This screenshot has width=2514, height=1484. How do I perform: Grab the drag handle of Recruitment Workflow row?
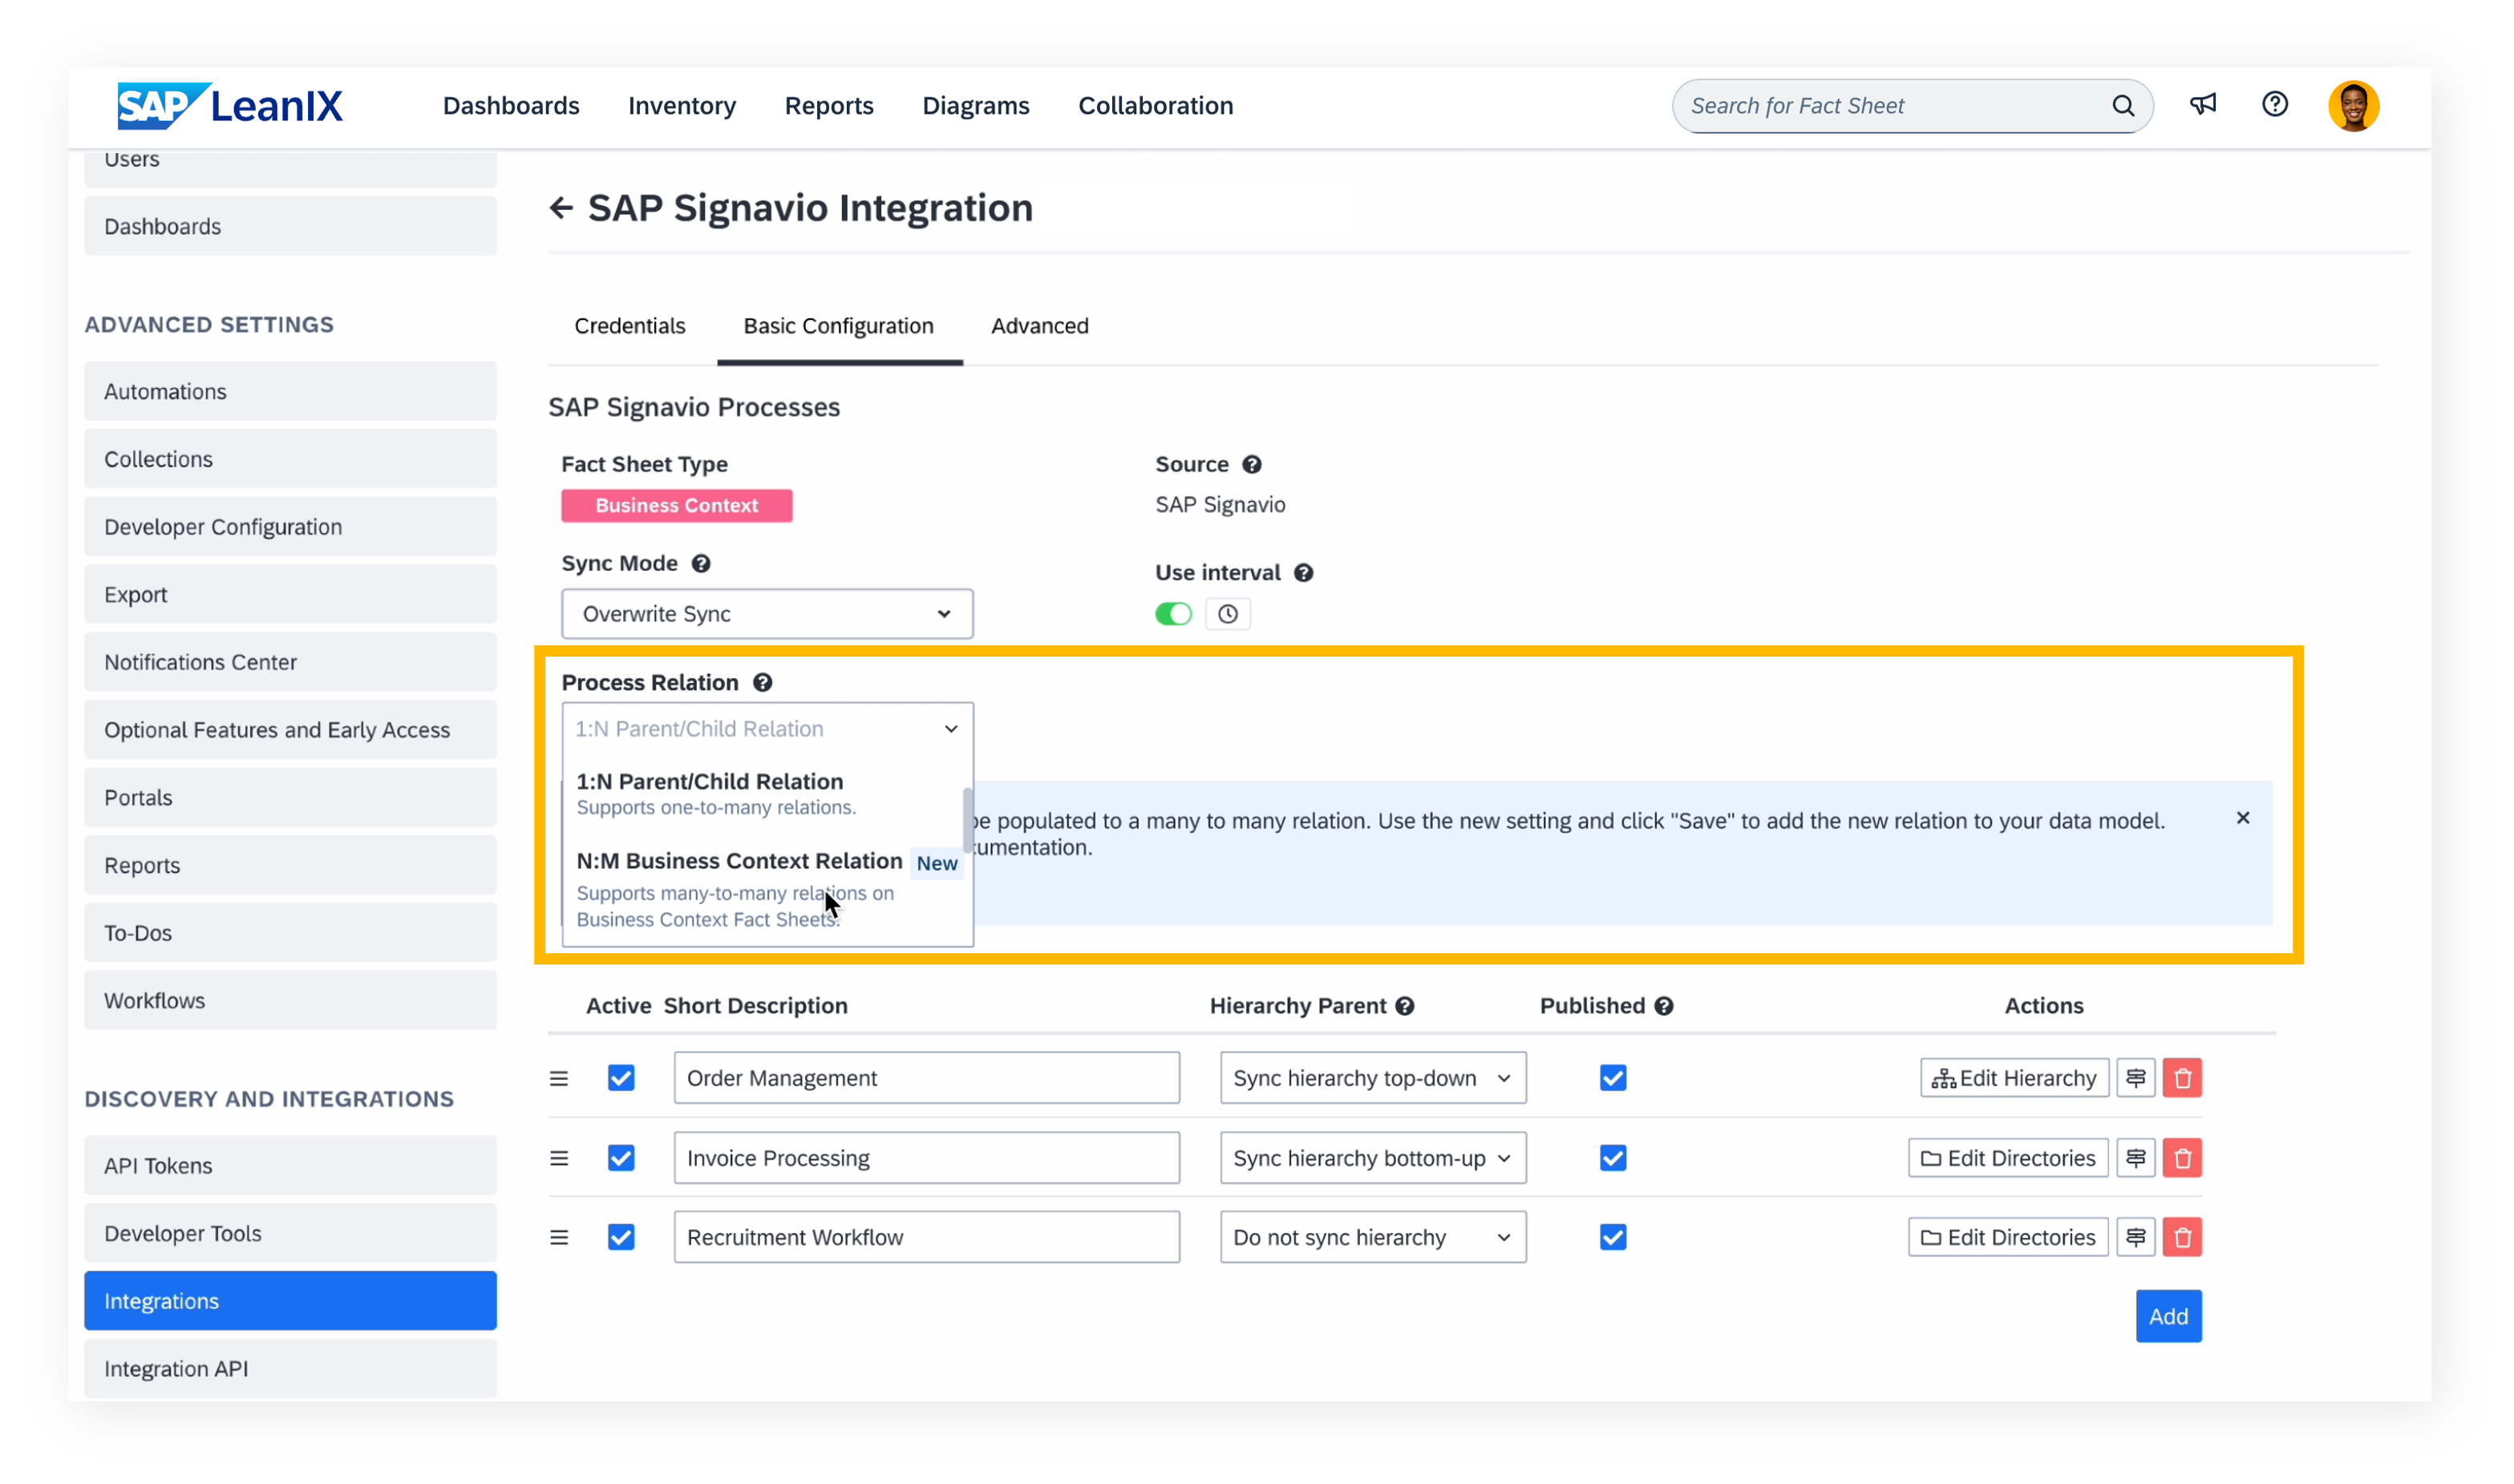(x=559, y=1237)
